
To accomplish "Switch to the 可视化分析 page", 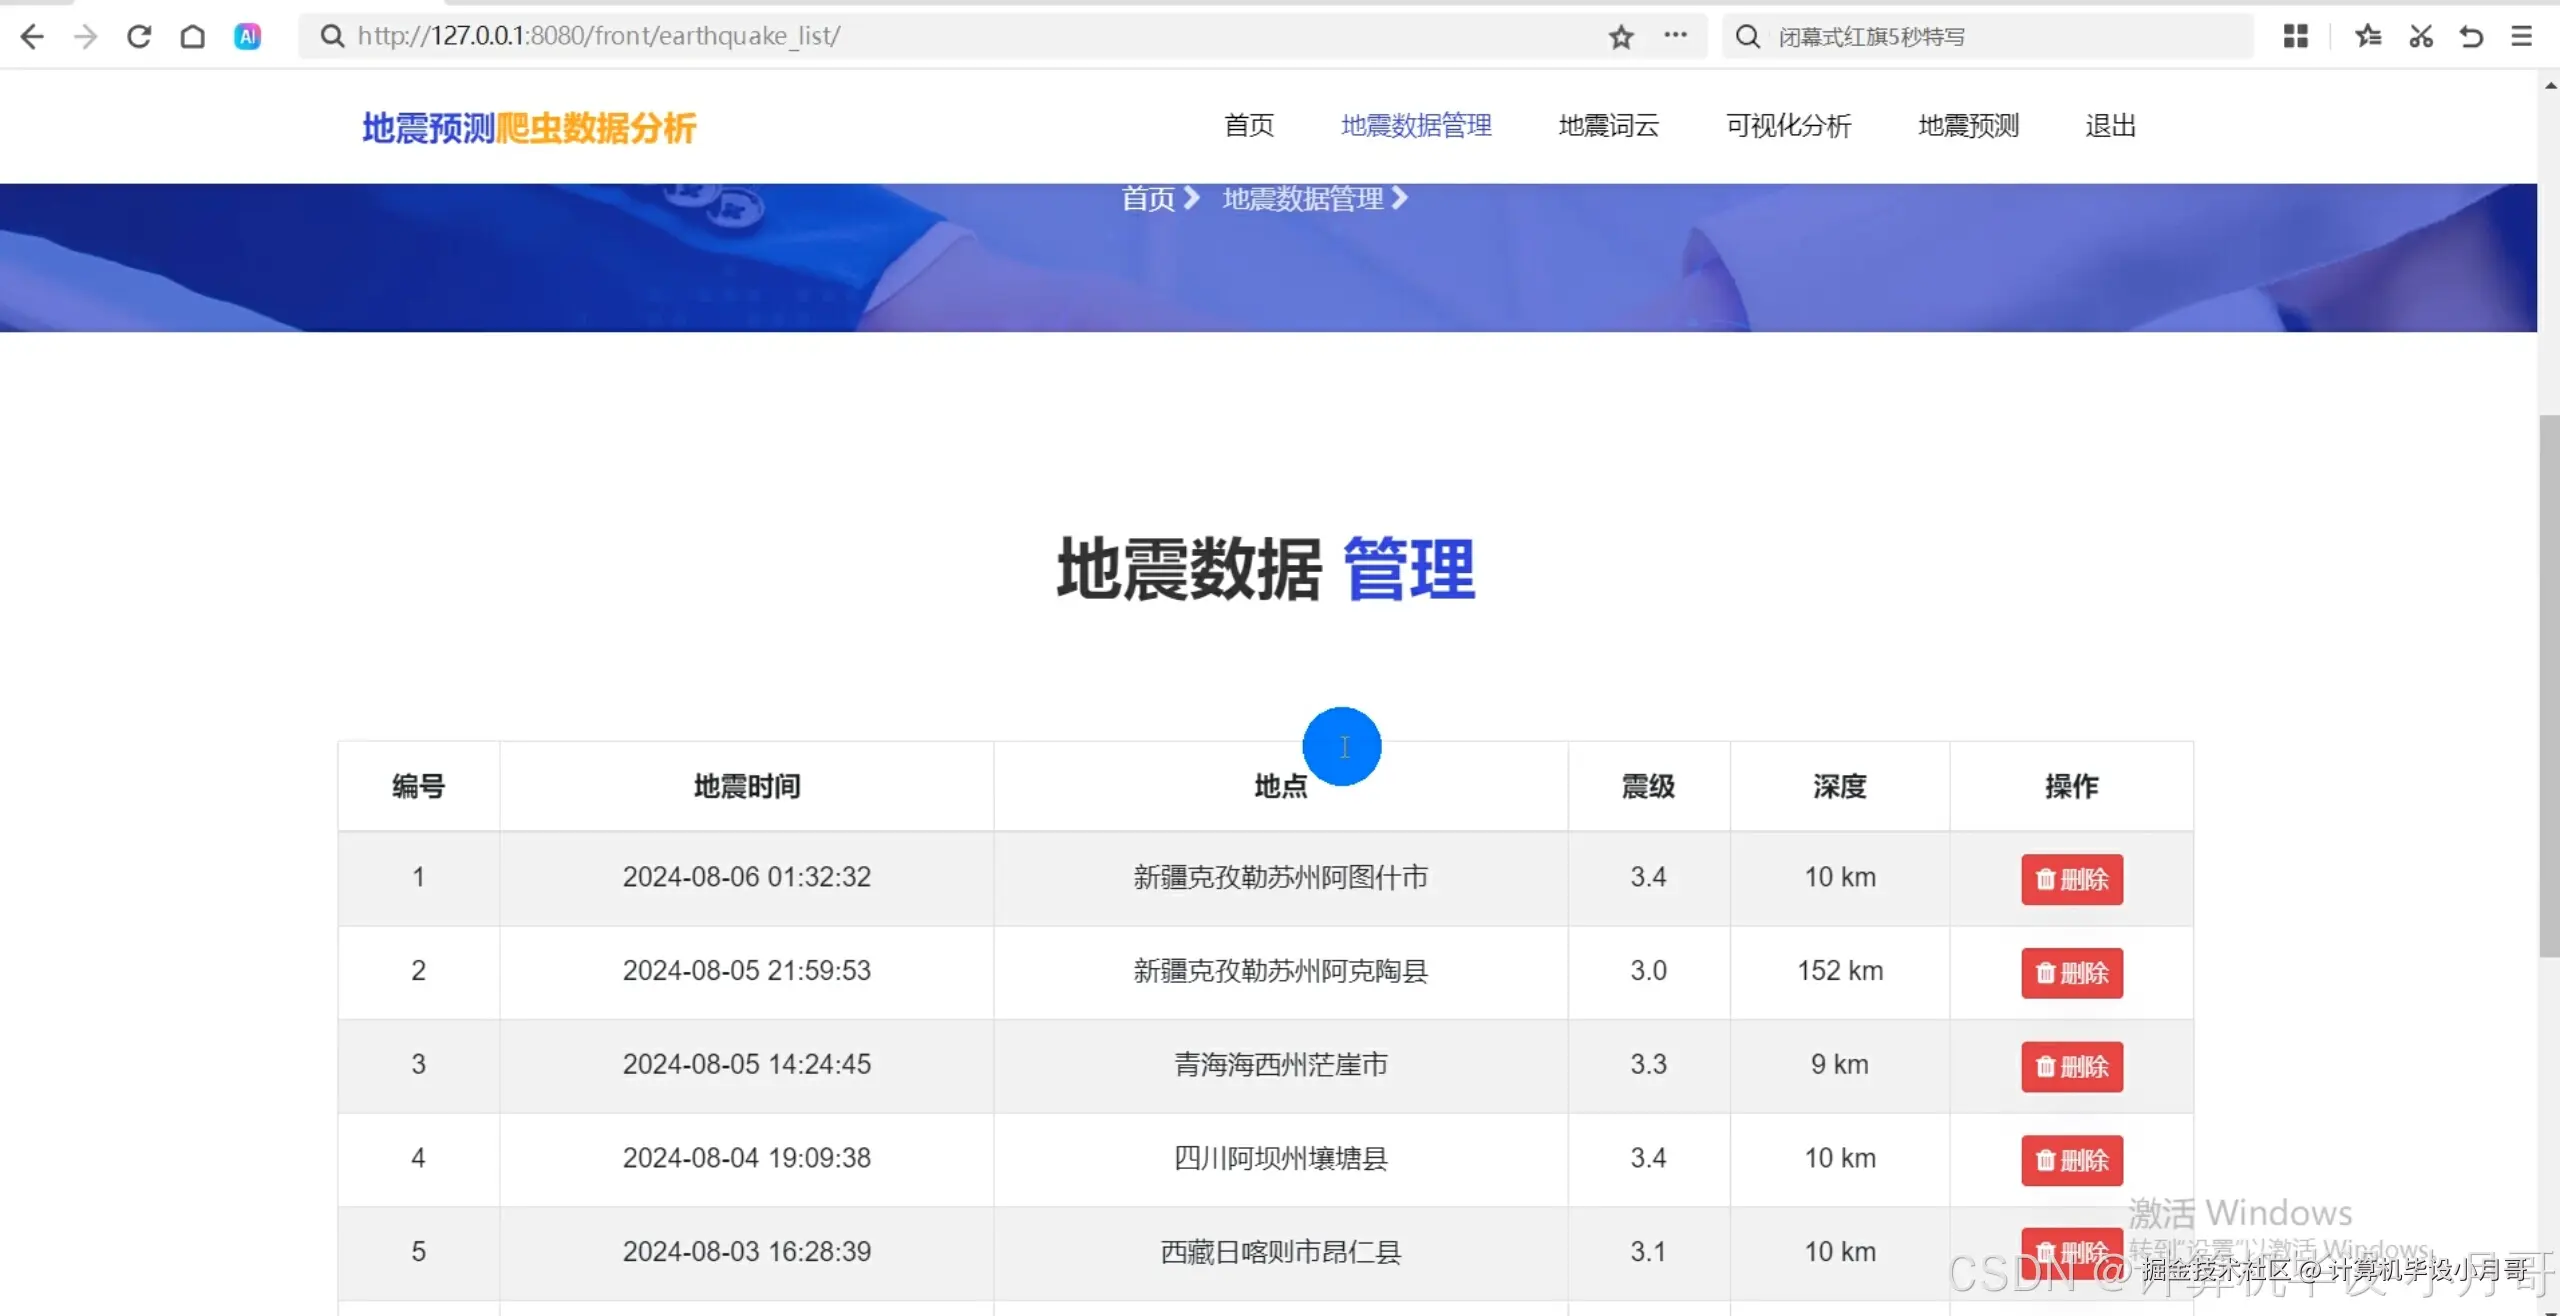I will (1788, 125).
